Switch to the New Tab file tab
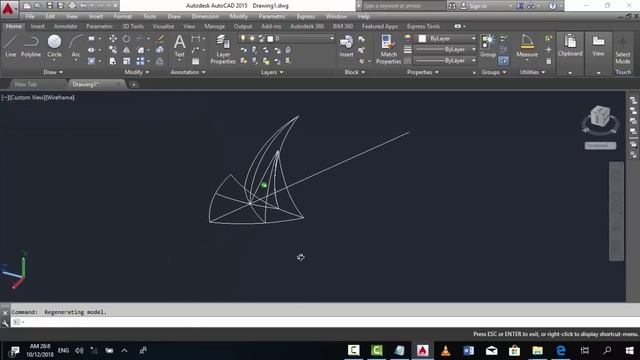 coord(26,84)
